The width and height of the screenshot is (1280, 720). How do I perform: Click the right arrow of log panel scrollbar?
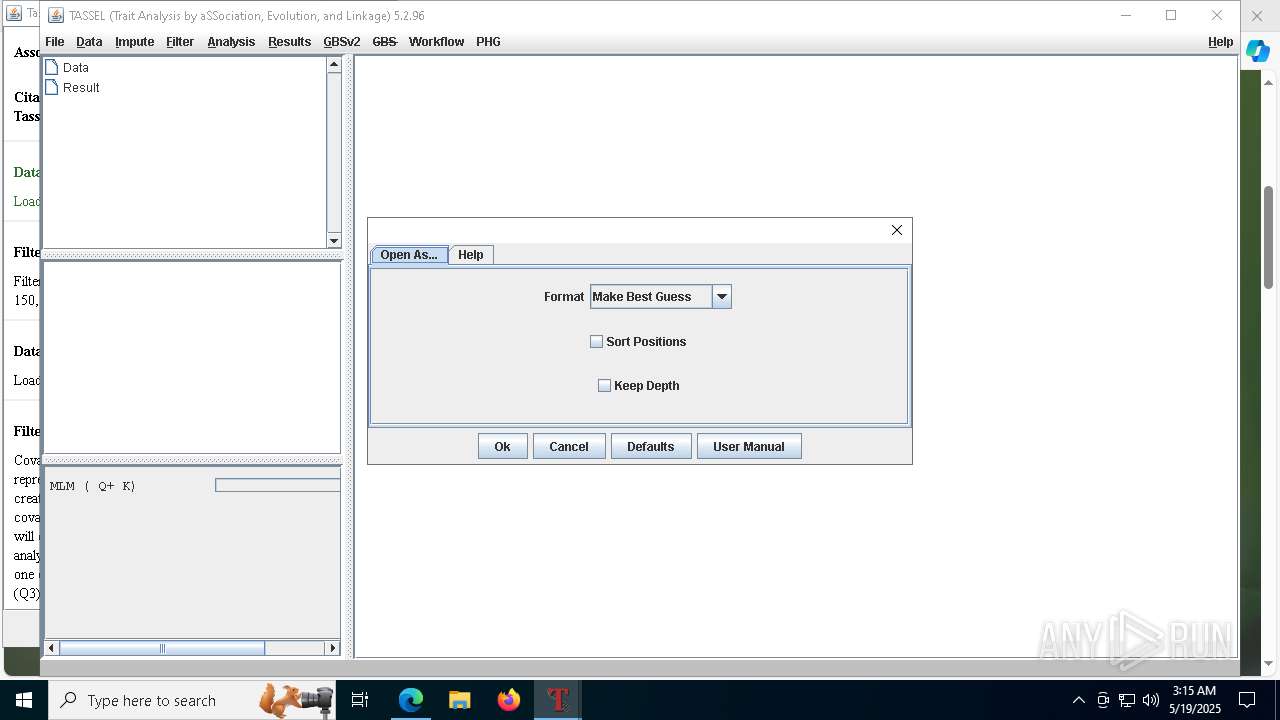tap(333, 648)
